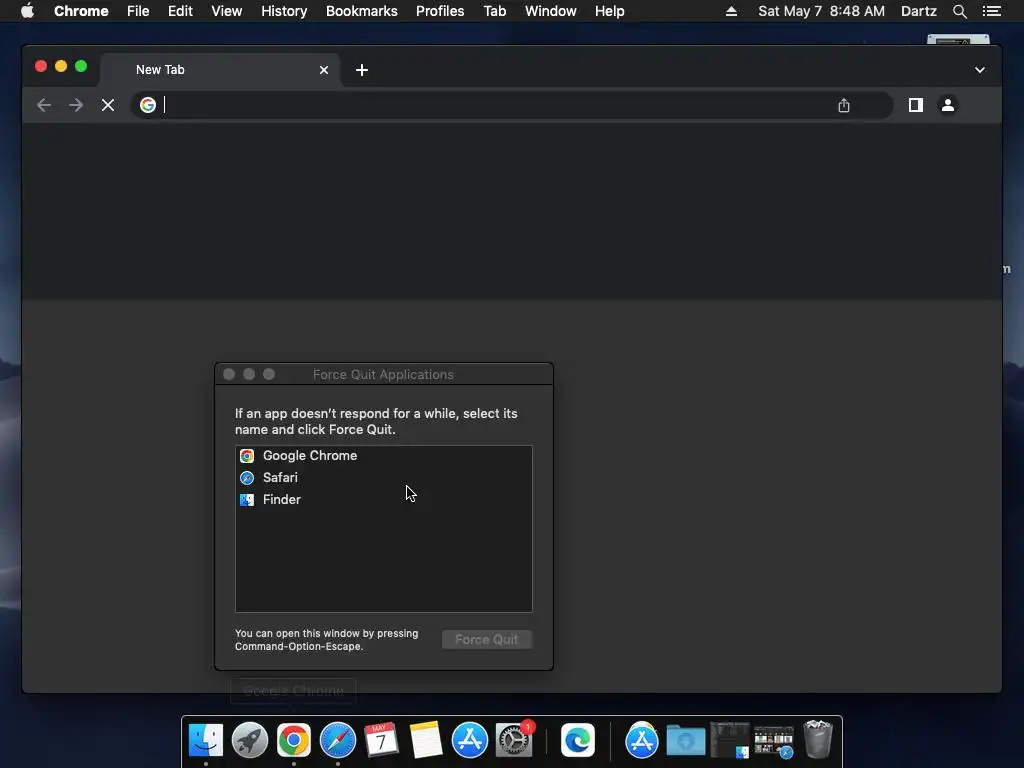The width and height of the screenshot is (1024, 768).
Task: Open the File menu
Action: (138, 11)
